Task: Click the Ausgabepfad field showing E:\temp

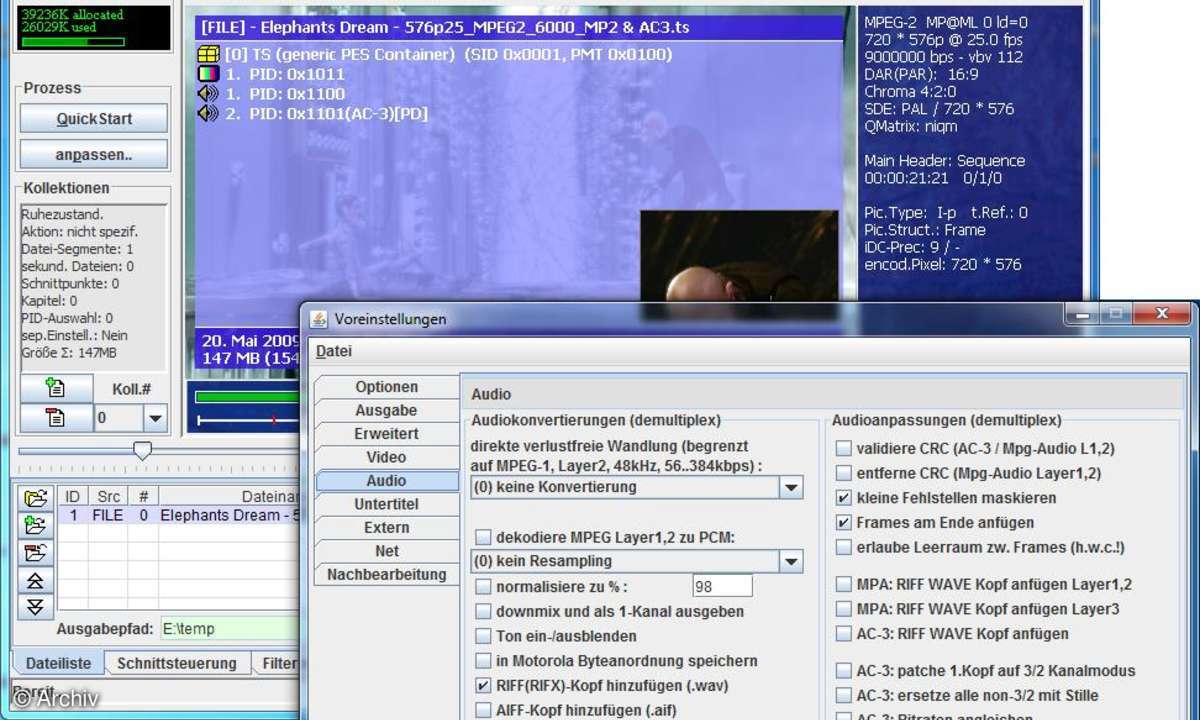Action: [x=229, y=629]
